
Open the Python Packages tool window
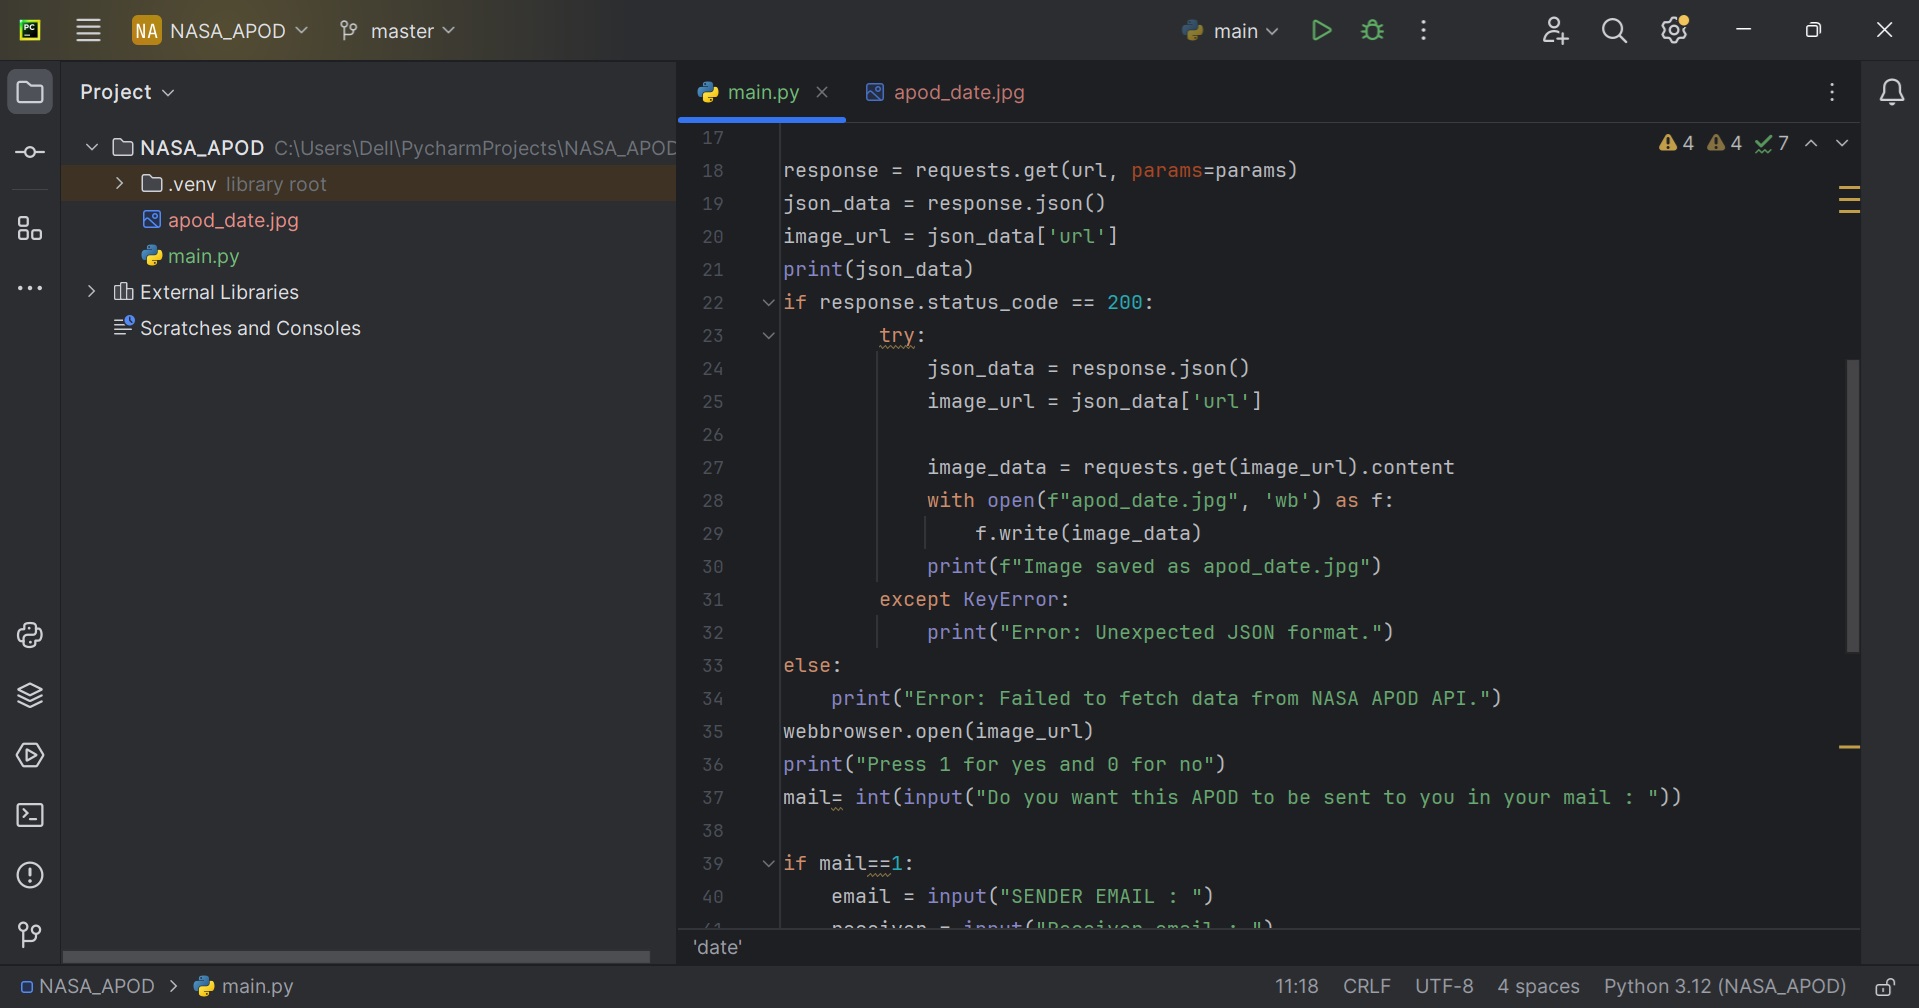coord(30,696)
